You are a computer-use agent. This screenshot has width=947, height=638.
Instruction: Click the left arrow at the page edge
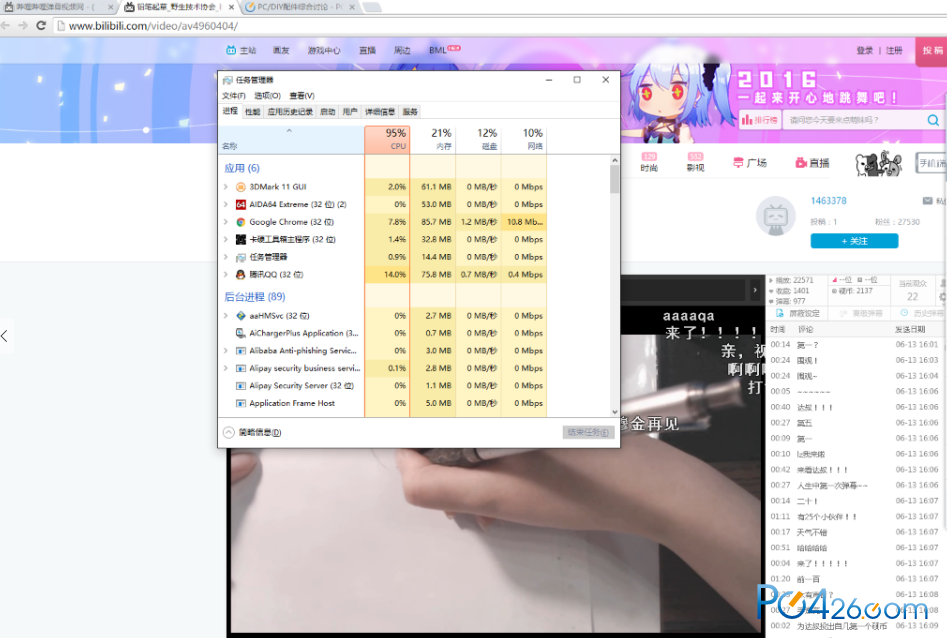point(5,336)
